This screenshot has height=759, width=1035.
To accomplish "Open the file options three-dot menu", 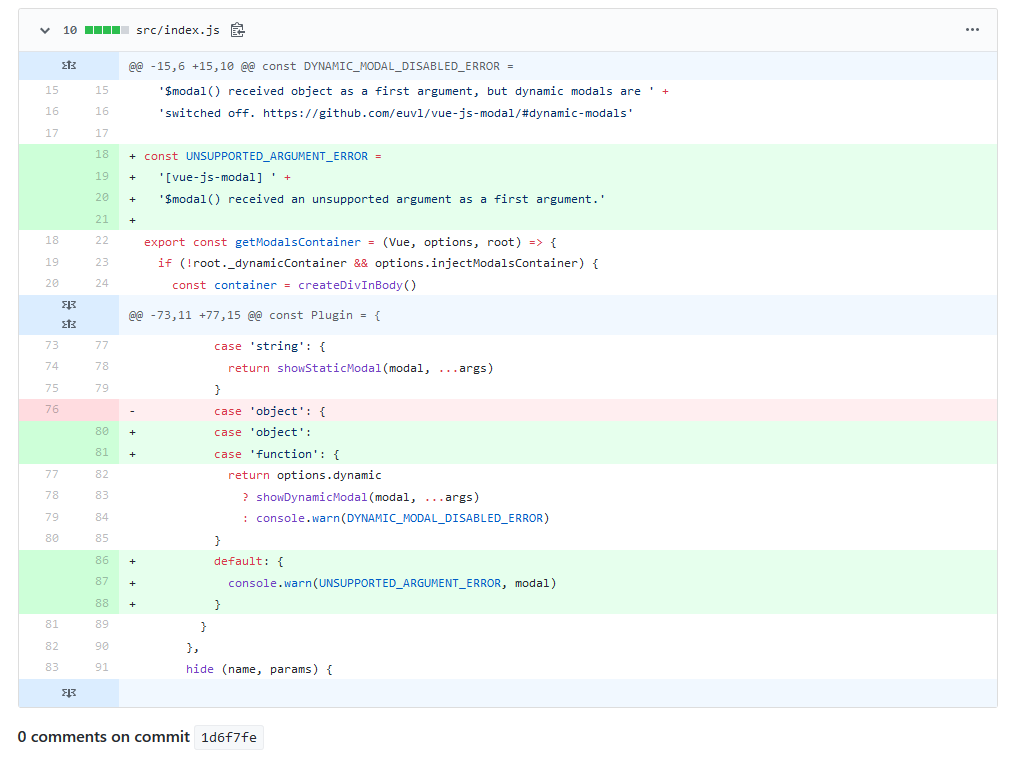I will pos(972,30).
